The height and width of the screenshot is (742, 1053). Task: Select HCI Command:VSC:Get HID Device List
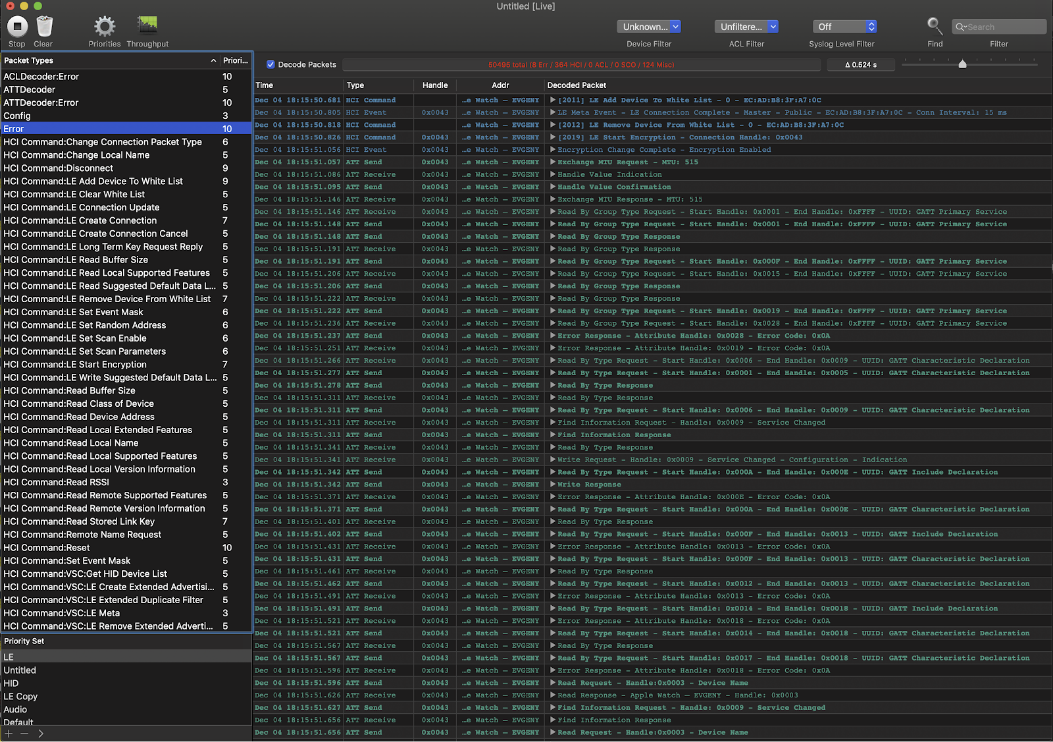[126, 574]
